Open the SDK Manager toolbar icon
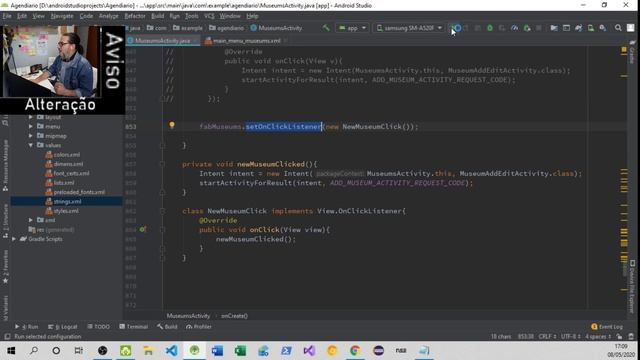Viewport: 640px width, 360px height. [x=603, y=28]
